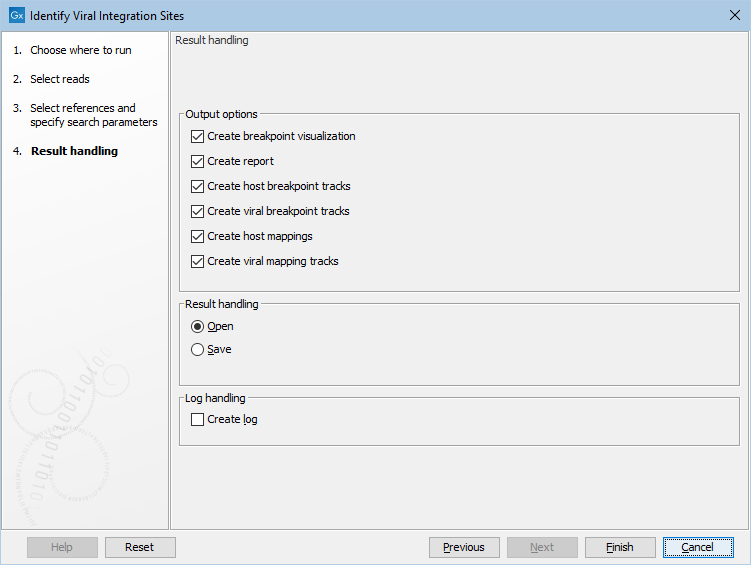751x565 pixels.
Task: Uncheck Create breakpoint visualization
Action: [197, 136]
